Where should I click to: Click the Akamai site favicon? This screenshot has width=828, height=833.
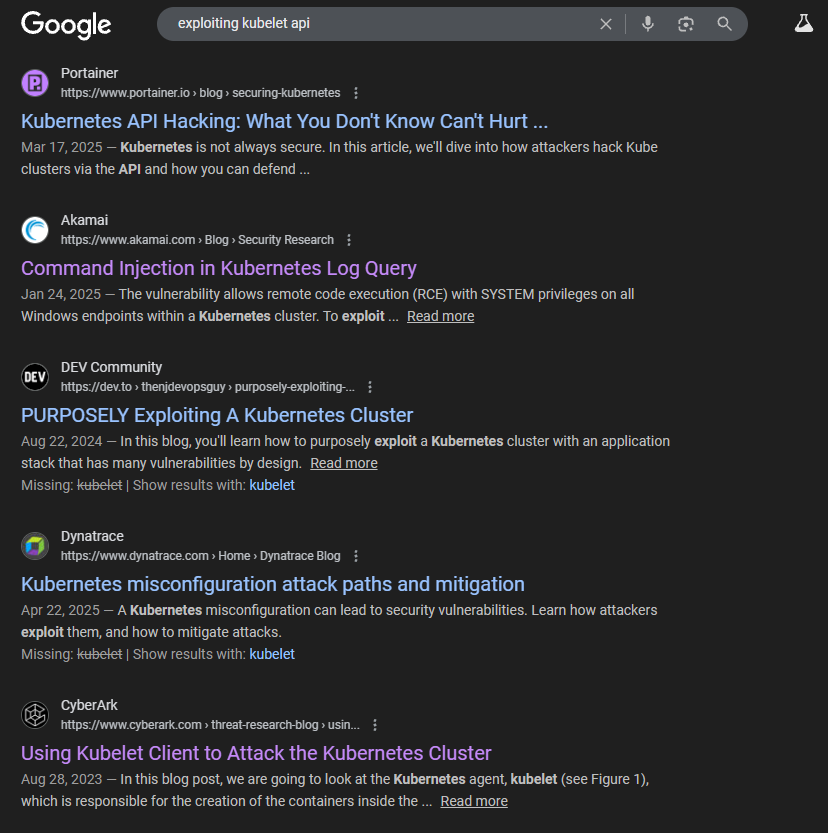(35, 230)
